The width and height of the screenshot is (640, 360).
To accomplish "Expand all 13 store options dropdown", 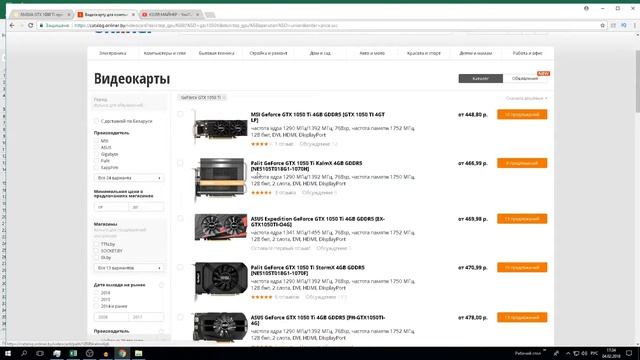I will click(x=129, y=268).
